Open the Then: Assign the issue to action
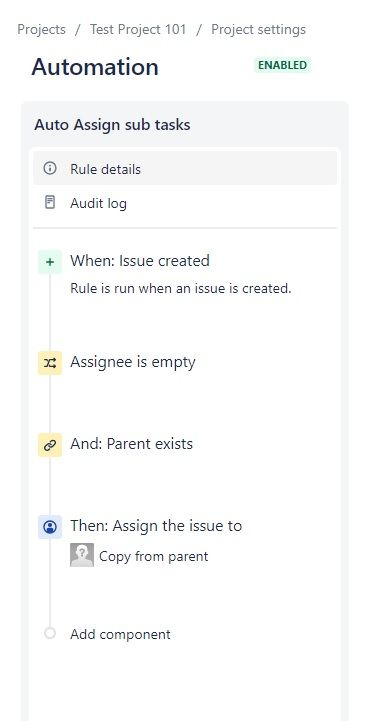 tap(156, 526)
